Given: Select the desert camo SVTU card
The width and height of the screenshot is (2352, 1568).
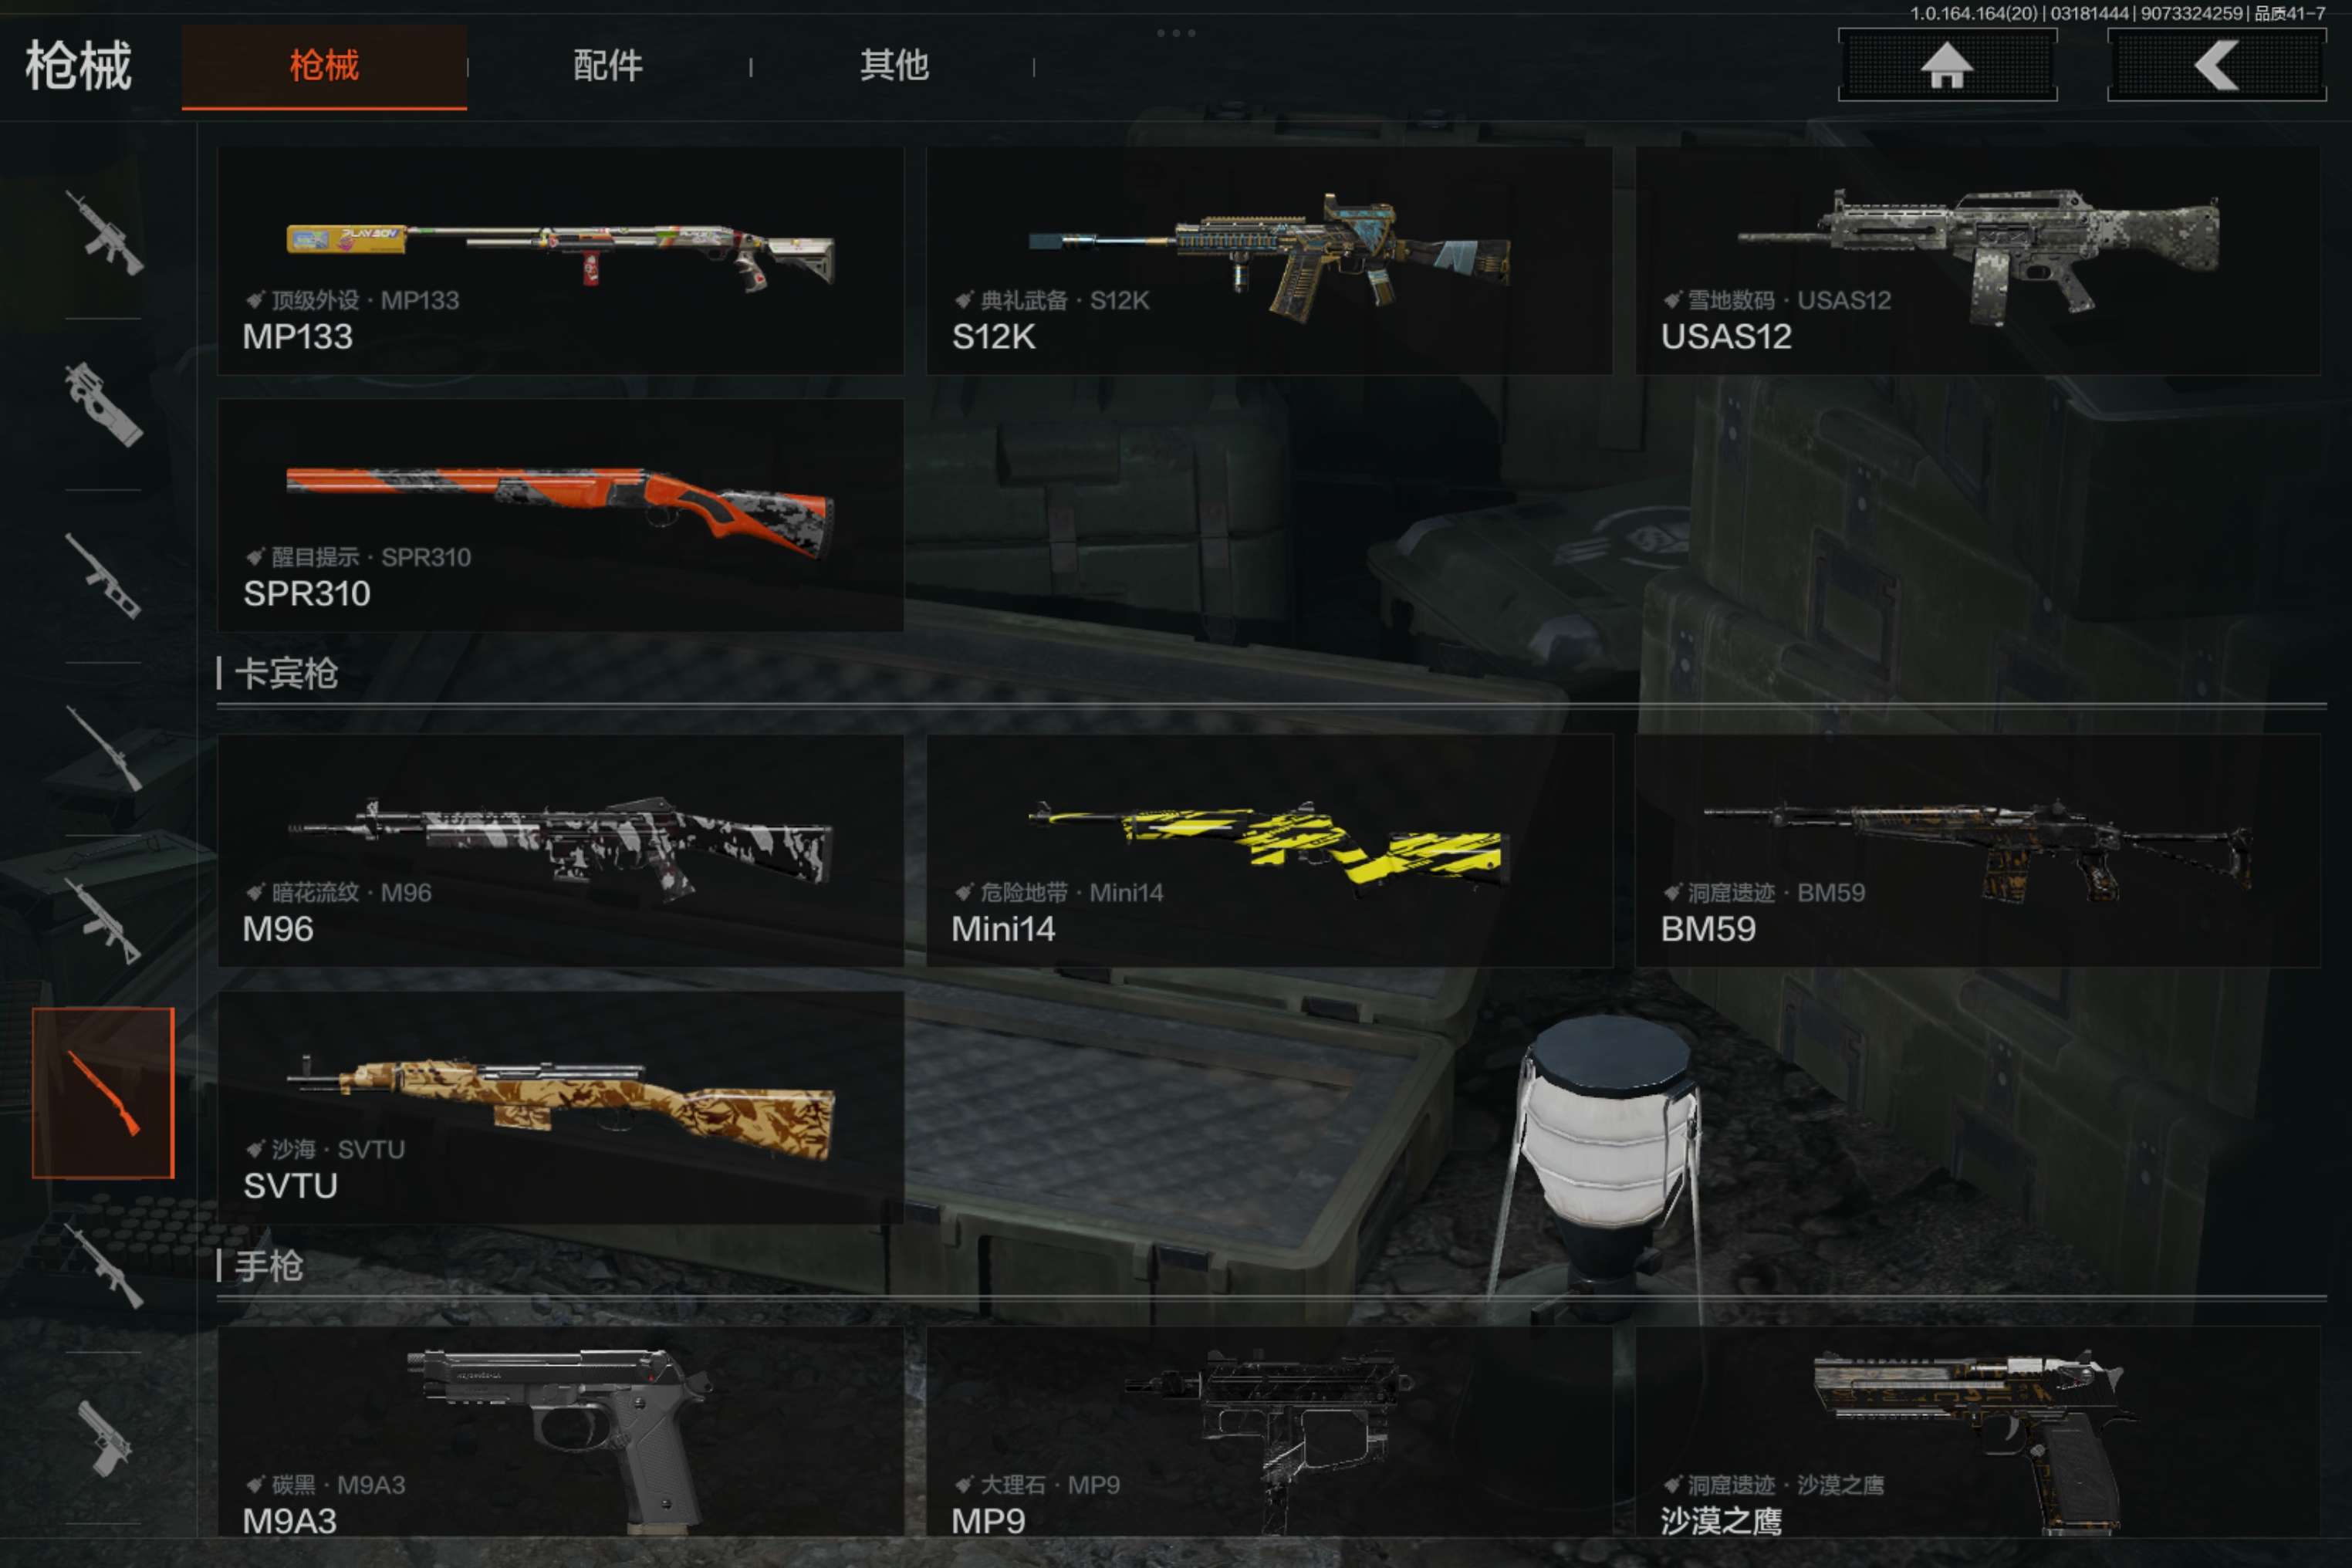Looking at the screenshot, I should pos(560,1107).
